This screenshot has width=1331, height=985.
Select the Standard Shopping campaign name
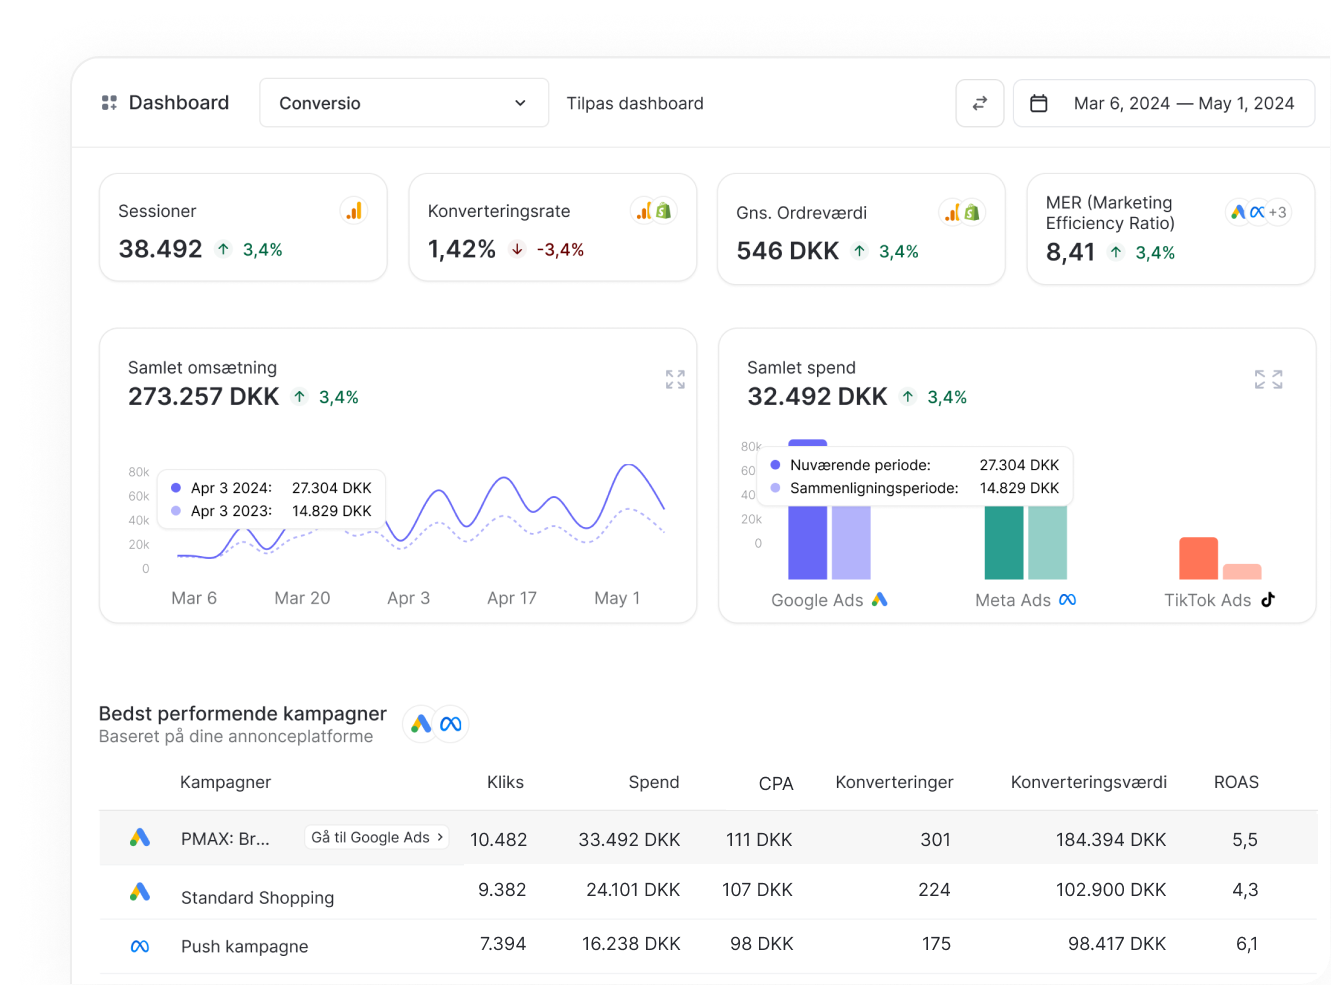[257, 898]
